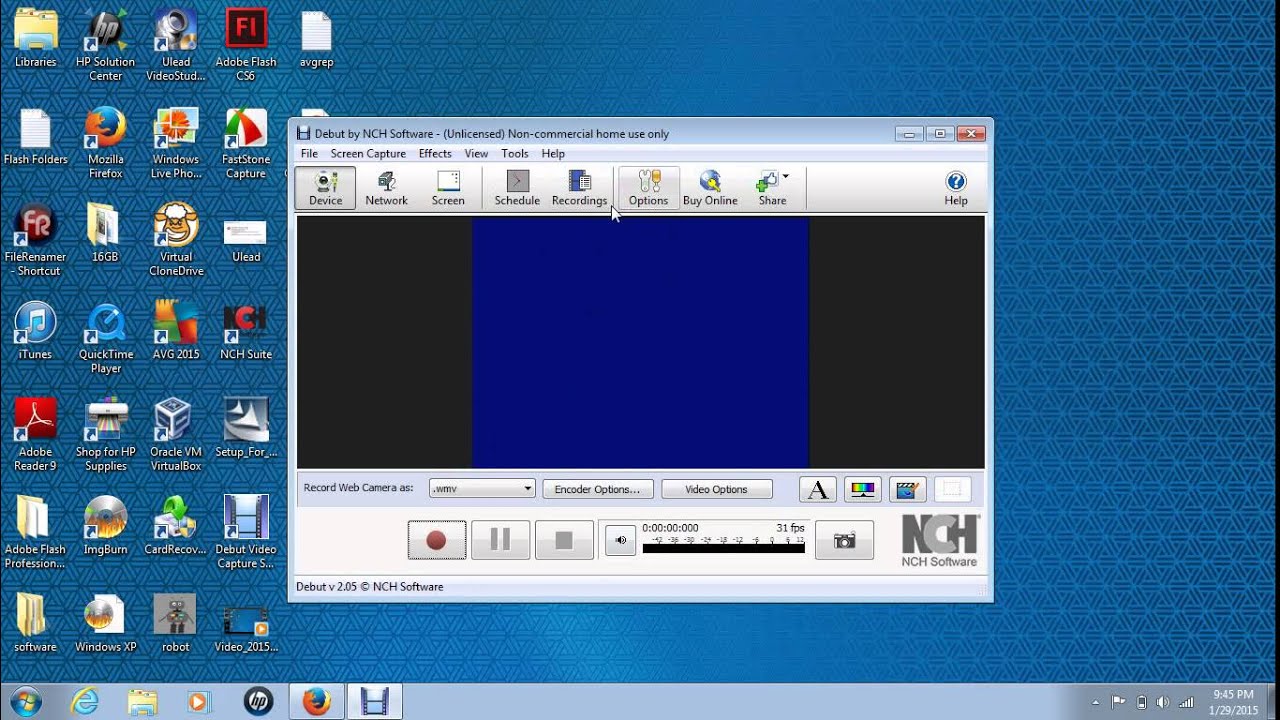
Task: Open the Help menu in menu bar
Action: [553, 154]
